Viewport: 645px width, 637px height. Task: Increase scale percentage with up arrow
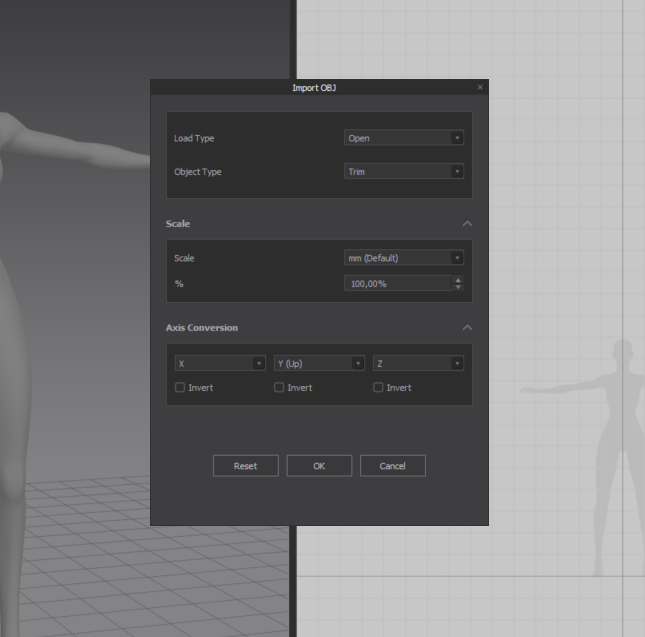pos(458,280)
